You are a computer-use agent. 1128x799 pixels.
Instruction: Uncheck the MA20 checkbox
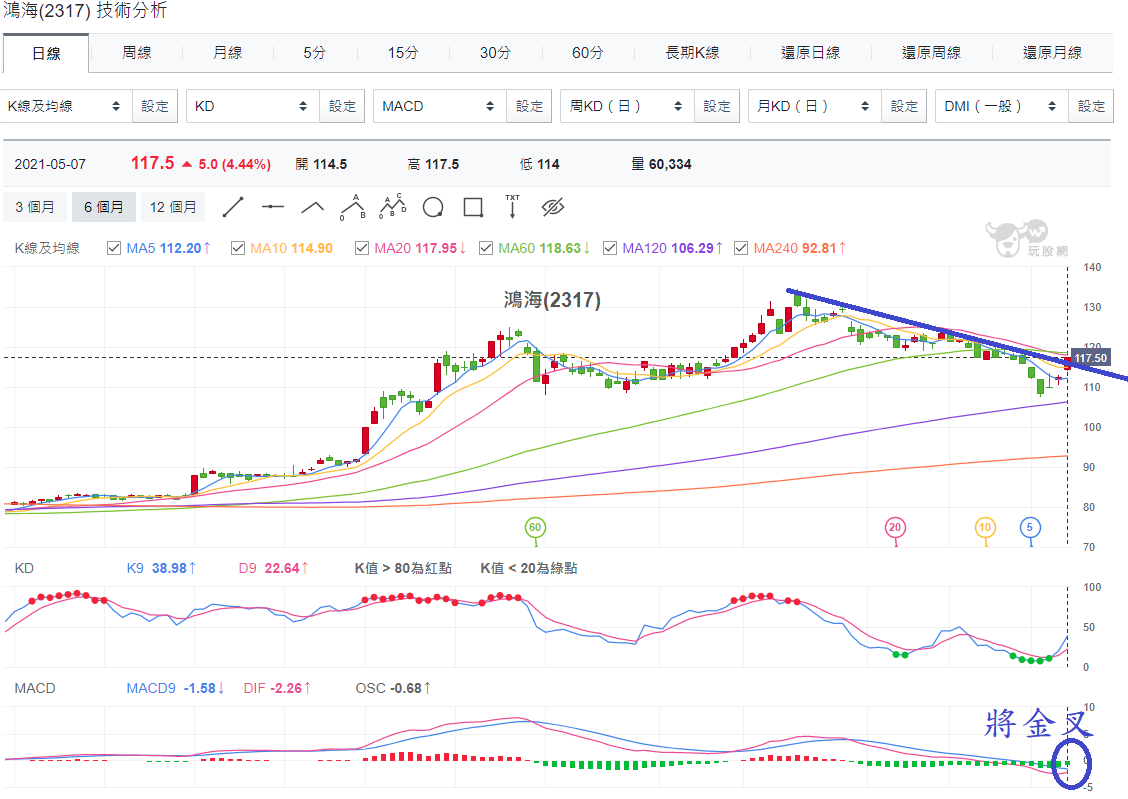pos(362,248)
